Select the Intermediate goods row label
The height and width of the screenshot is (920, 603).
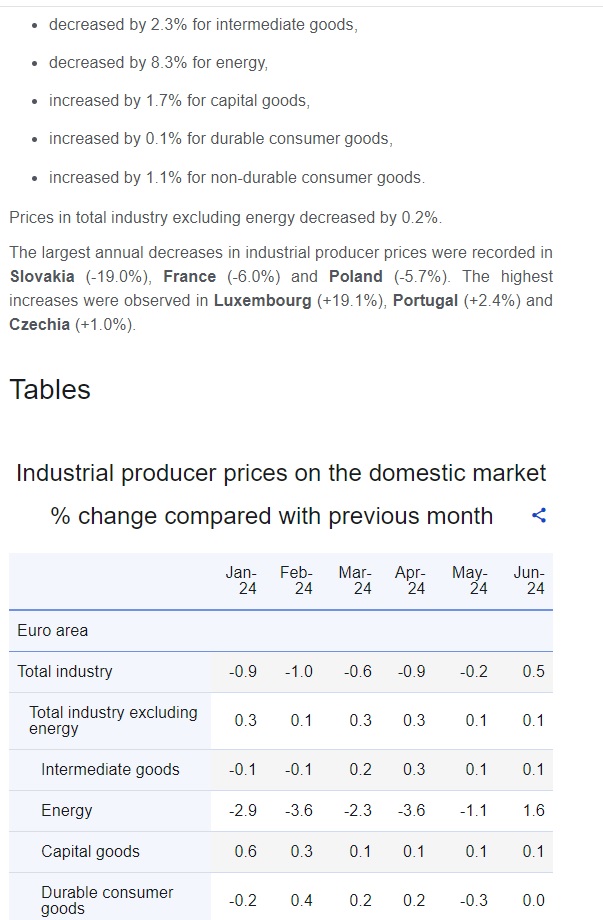(110, 770)
